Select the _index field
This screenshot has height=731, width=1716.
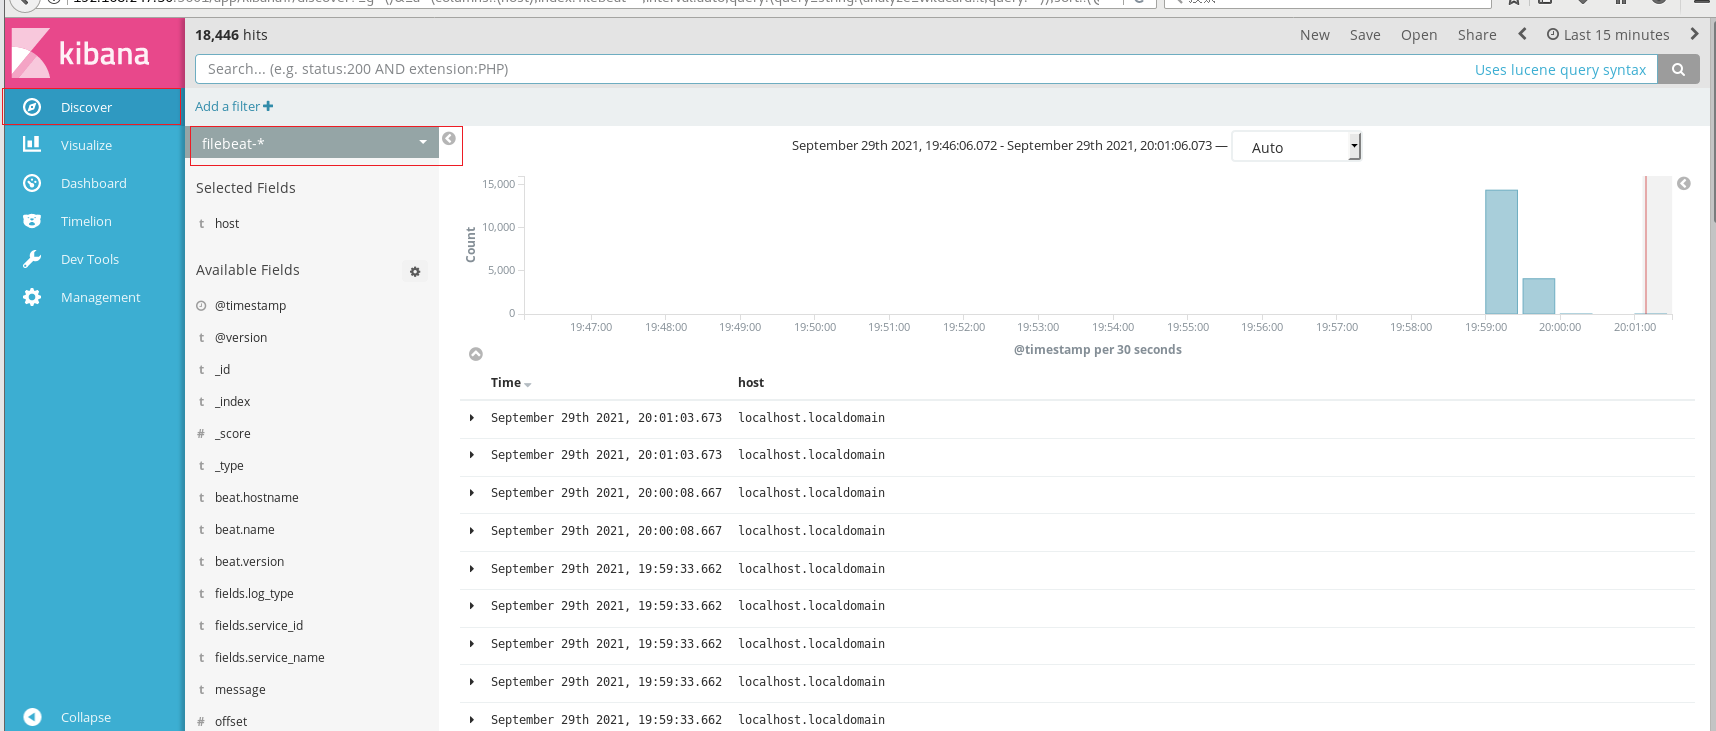click(x=232, y=402)
